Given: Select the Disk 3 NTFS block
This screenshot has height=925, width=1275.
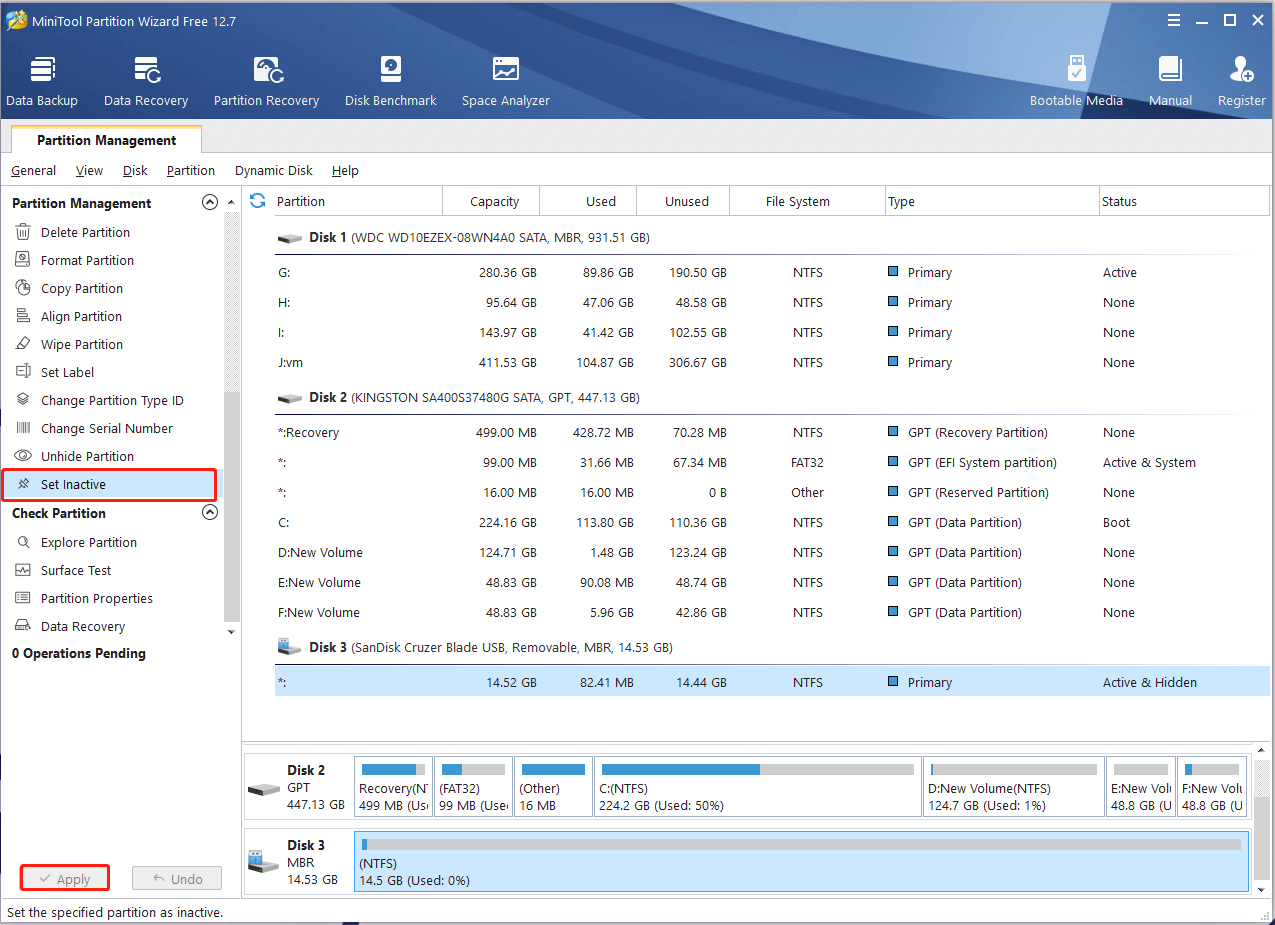Looking at the screenshot, I should pos(801,861).
